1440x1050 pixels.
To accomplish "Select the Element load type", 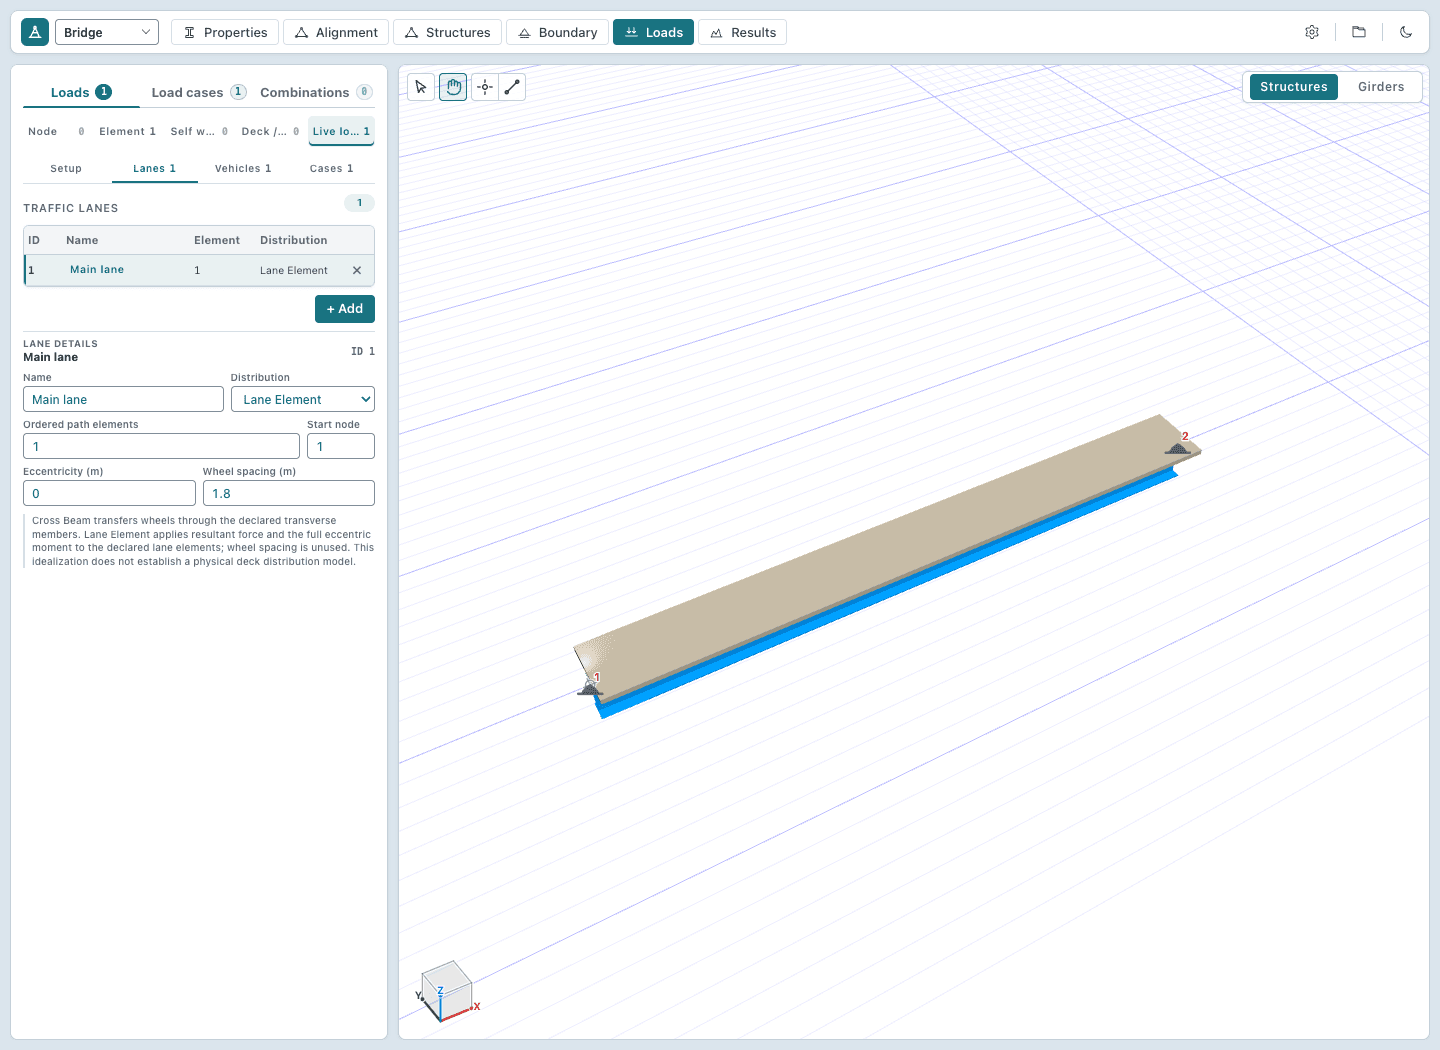I will click(127, 131).
